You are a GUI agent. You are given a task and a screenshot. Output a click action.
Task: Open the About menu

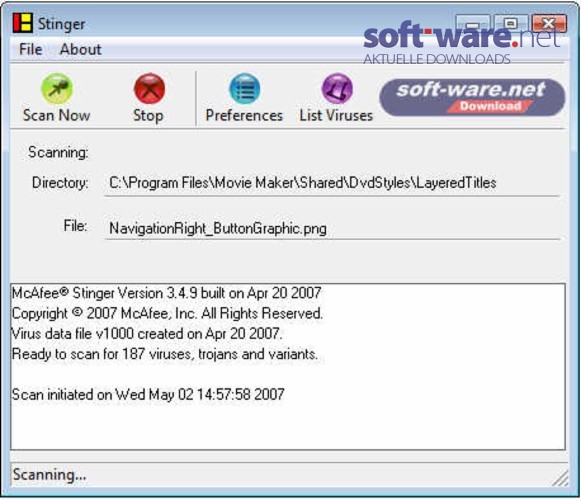pyautogui.click(x=80, y=49)
